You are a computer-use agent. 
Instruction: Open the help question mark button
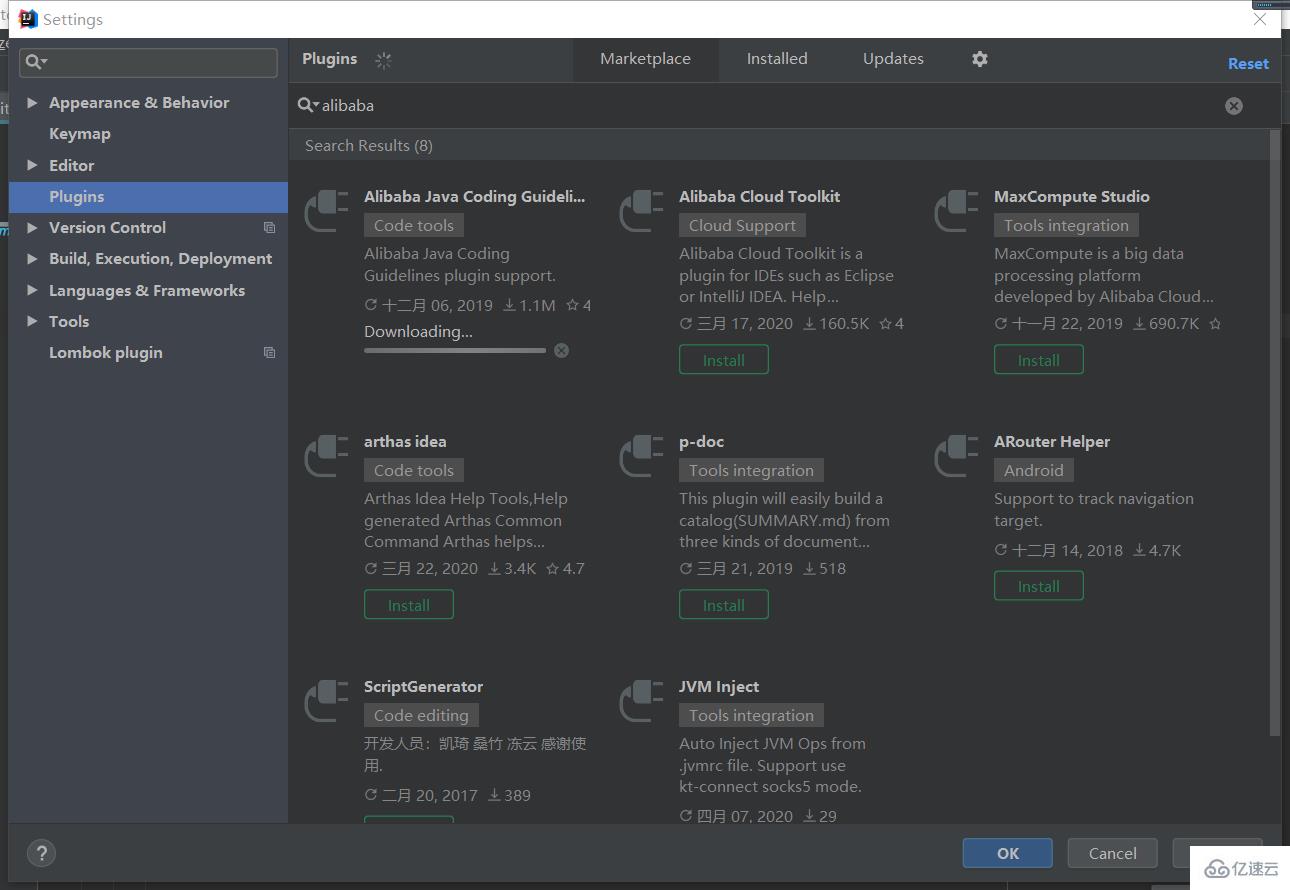(41, 853)
